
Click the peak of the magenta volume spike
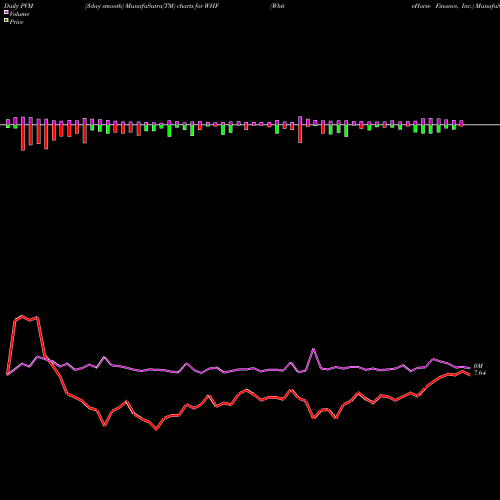314,349
